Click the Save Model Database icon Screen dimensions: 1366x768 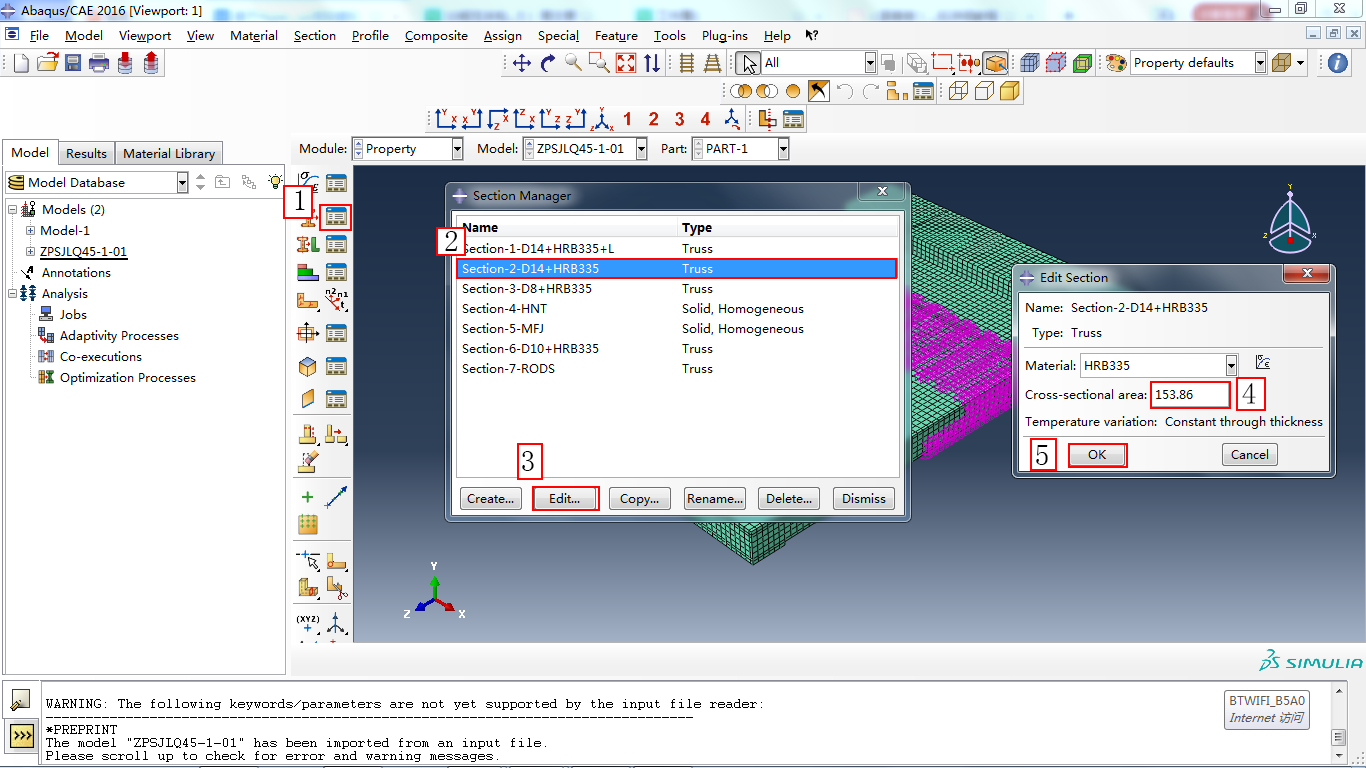(x=73, y=63)
